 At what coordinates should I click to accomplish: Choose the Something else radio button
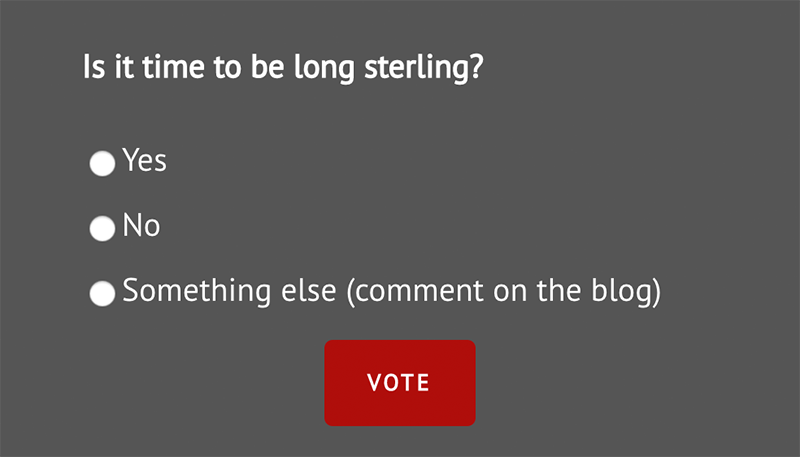[x=102, y=294]
